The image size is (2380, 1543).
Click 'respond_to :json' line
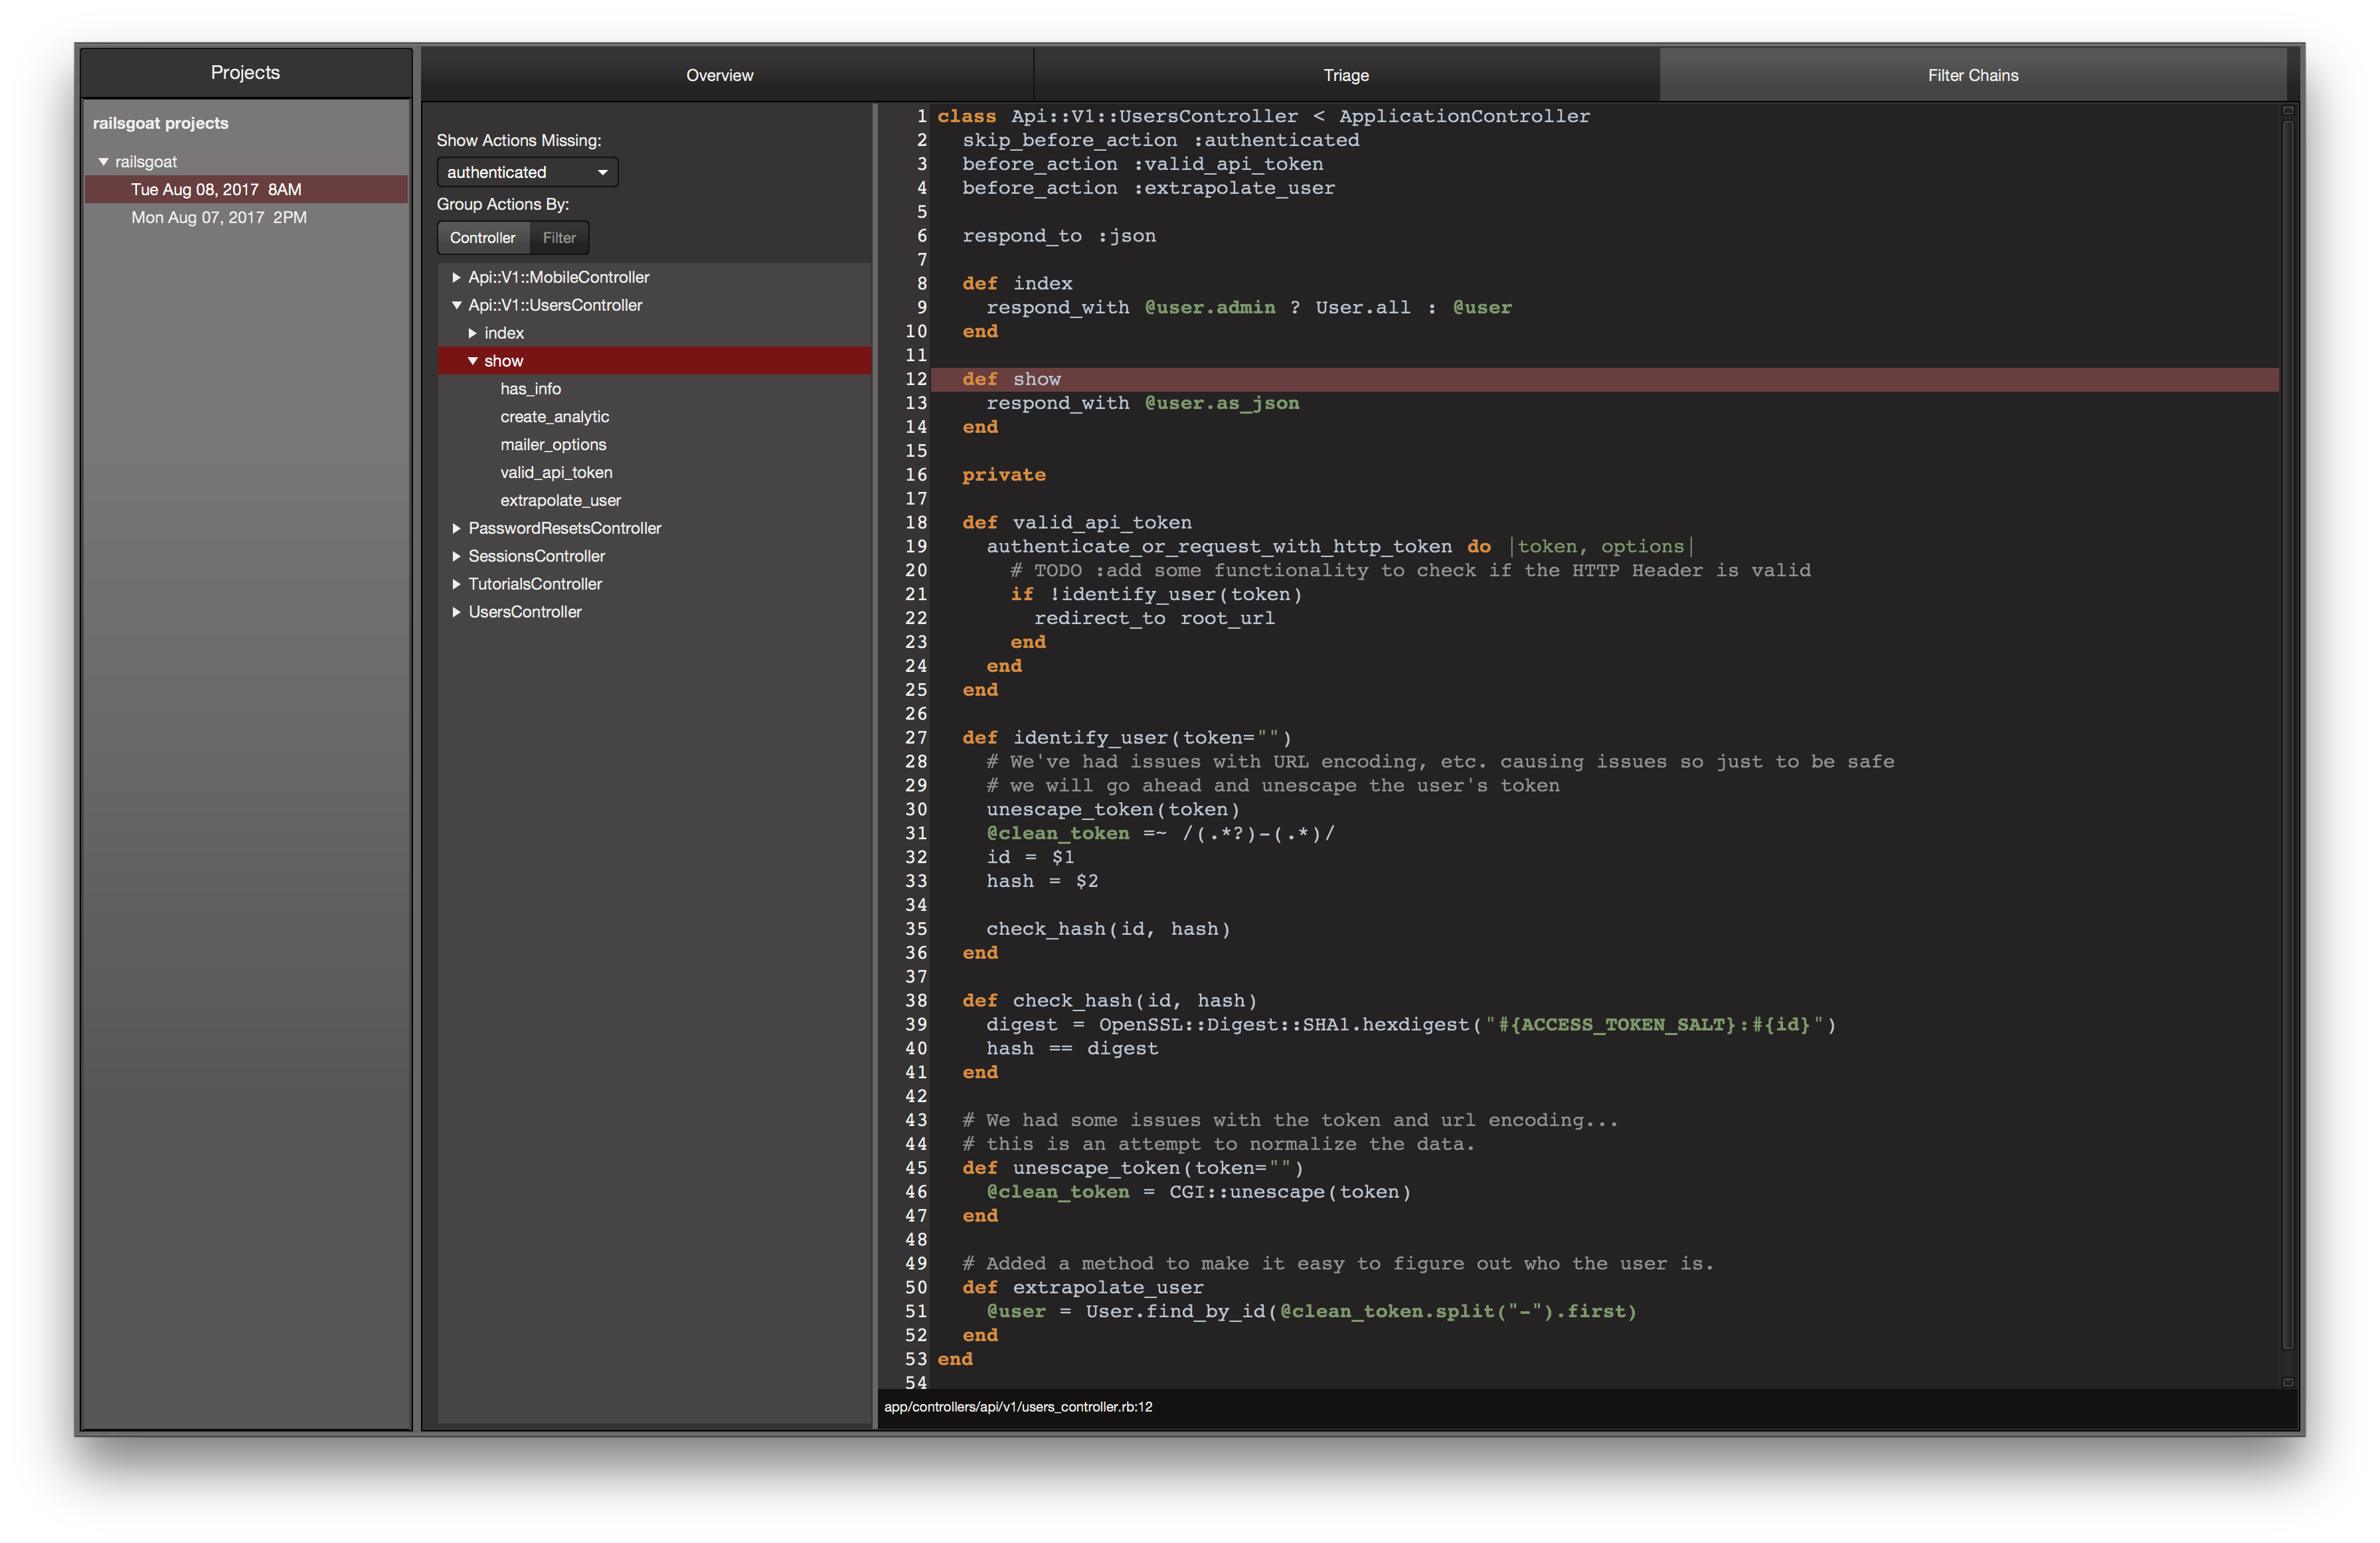1059,236
